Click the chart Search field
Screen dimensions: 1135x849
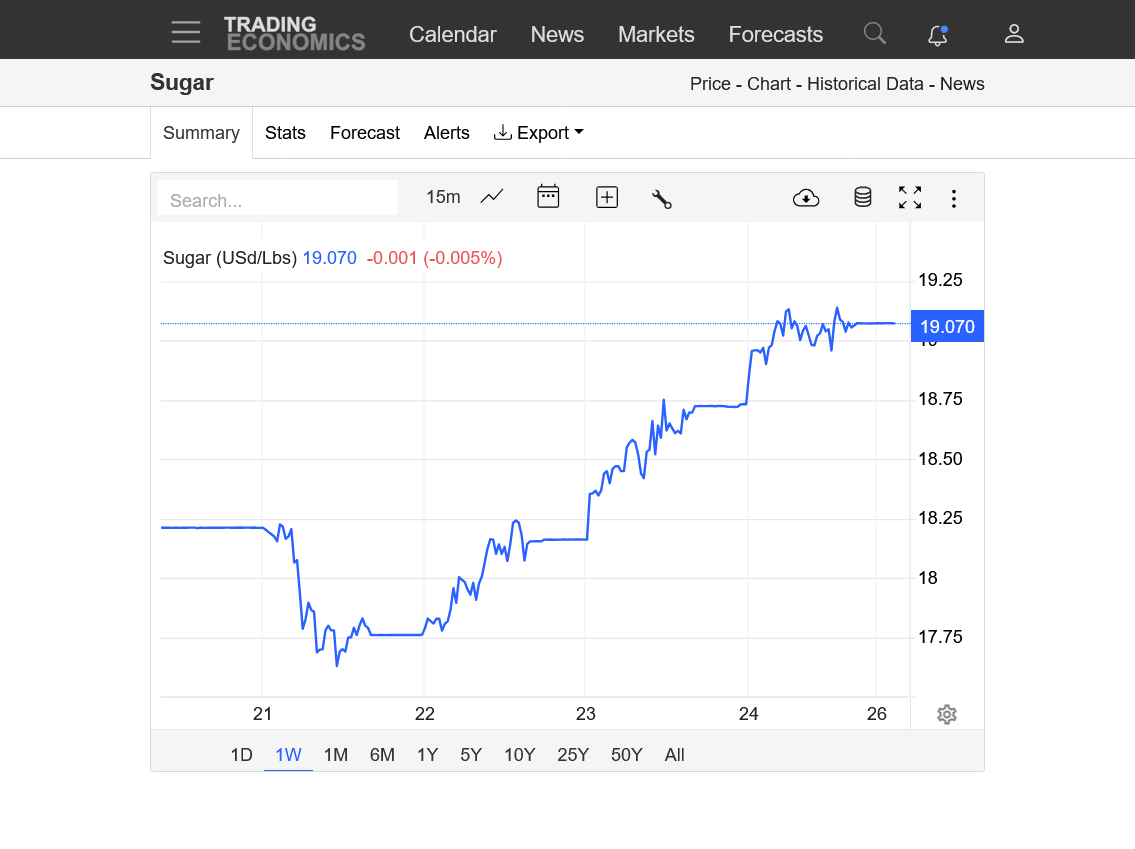pyautogui.click(x=278, y=198)
